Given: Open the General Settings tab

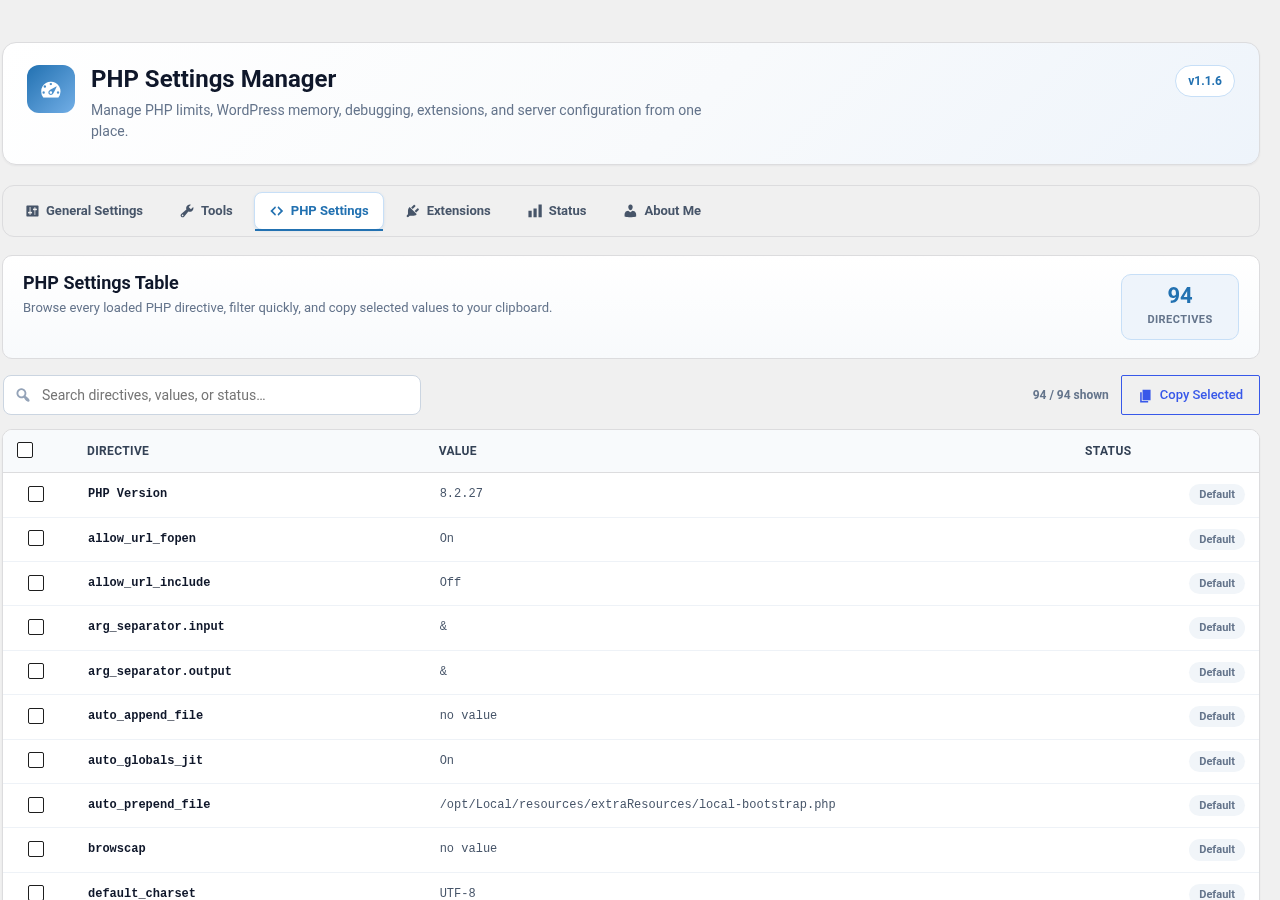Looking at the screenshot, I should click(84, 211).
